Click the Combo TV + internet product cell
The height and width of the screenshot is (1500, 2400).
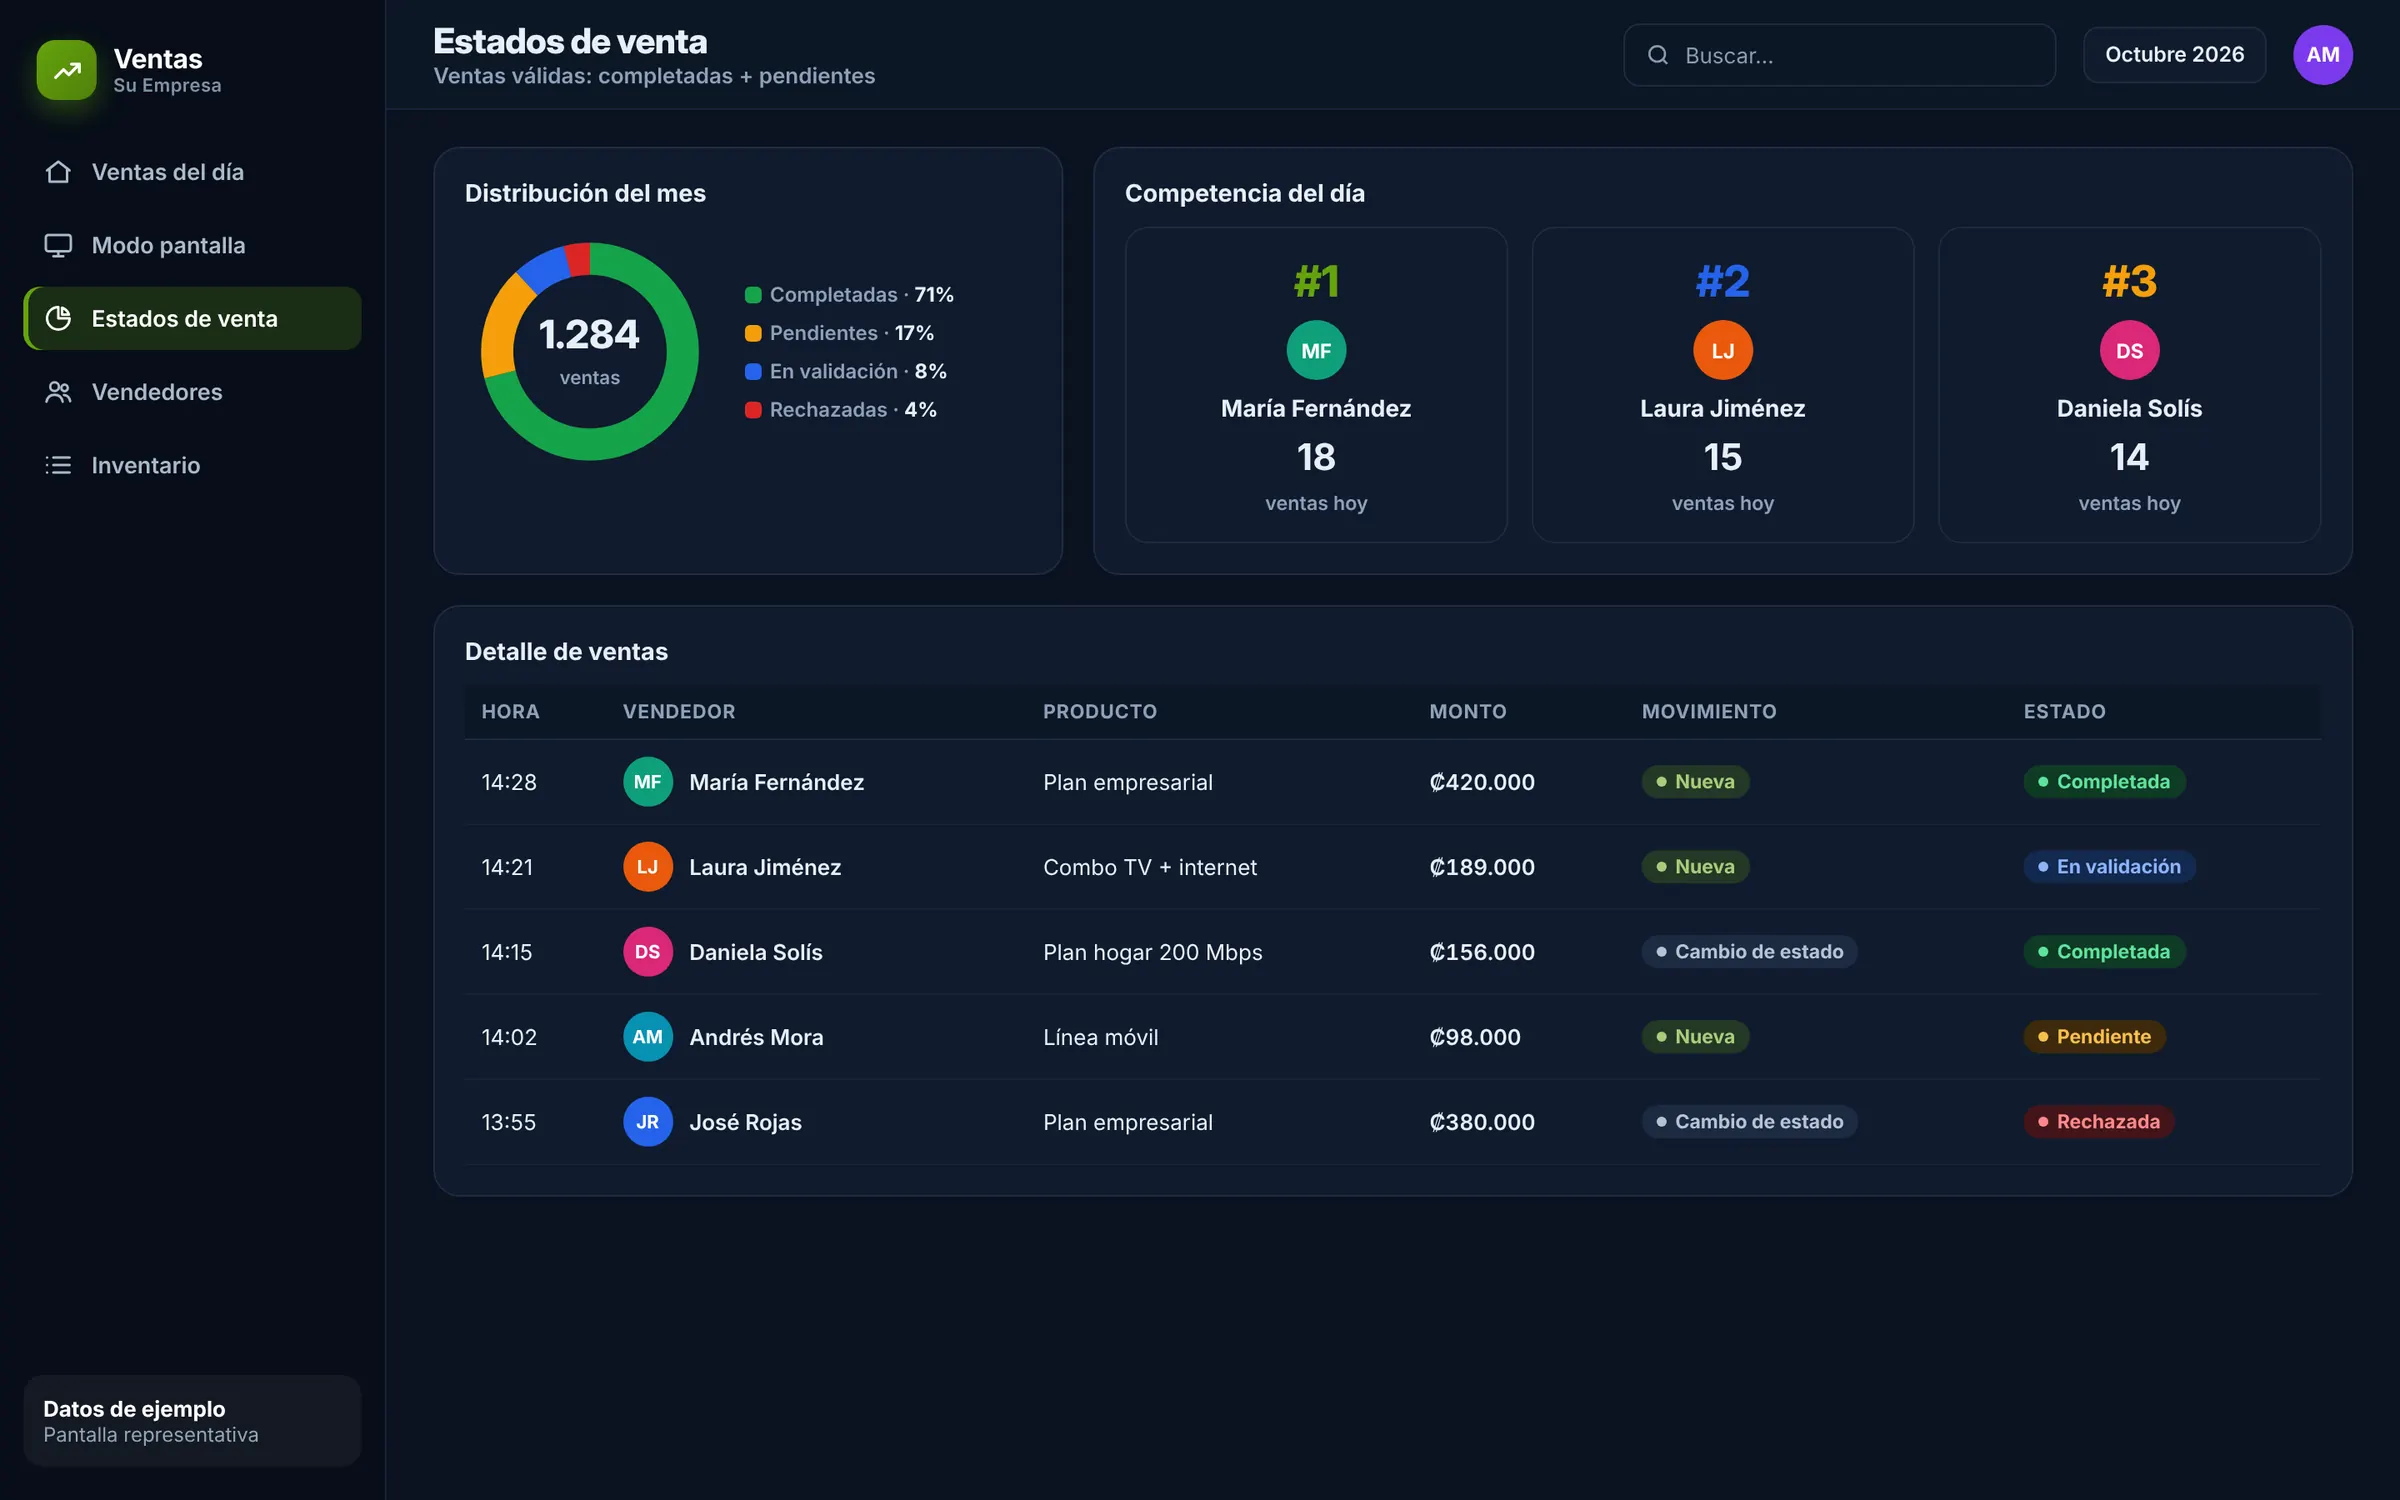pos(1150,867)
